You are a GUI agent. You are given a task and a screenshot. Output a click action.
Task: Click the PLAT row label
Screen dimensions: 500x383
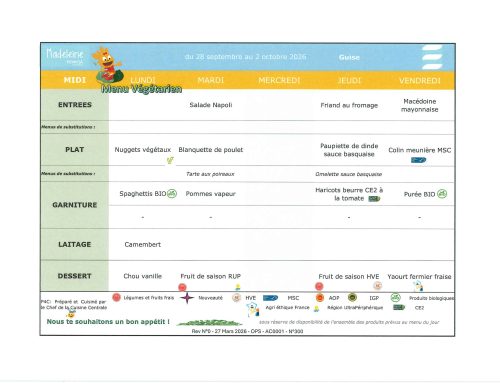click(x=75, y=150)
